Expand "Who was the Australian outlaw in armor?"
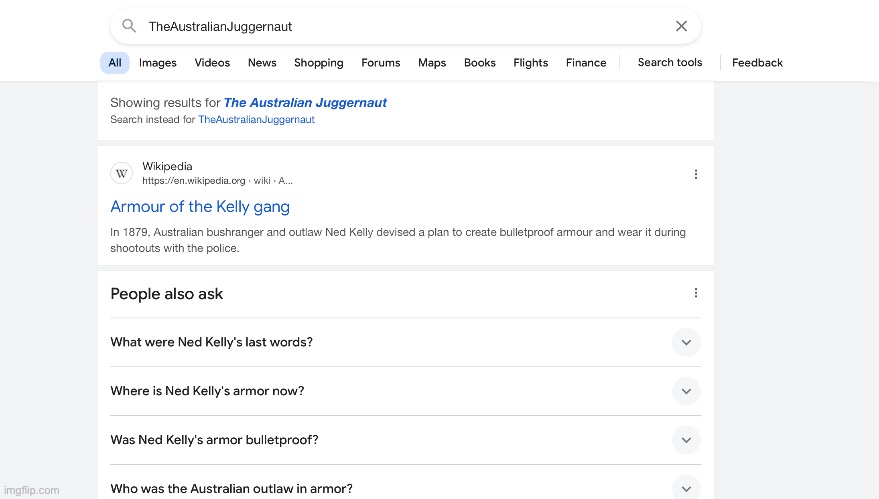This screenshot has height=499, width=879. (x=685, y=488)
